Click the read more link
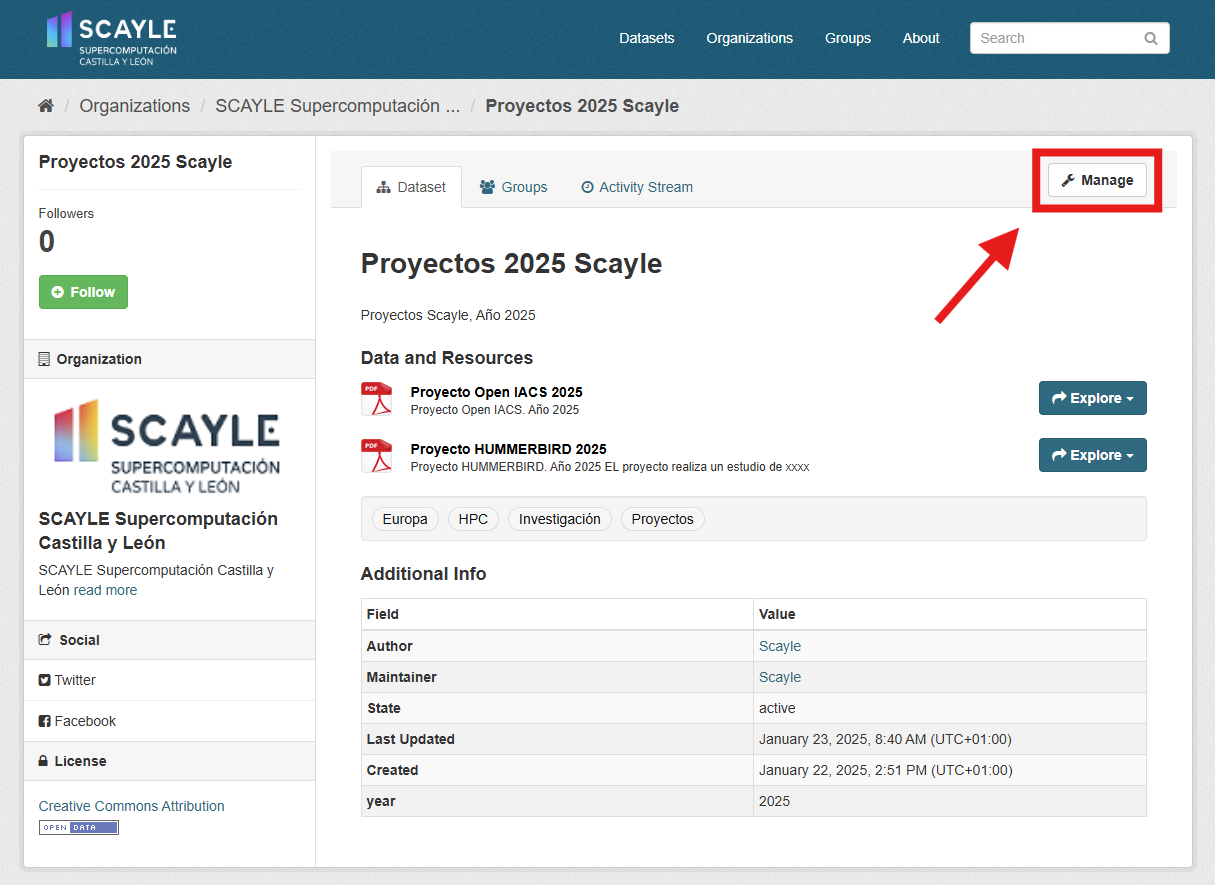The height and width of the screenshot is (885, 1215). [x=105, y=590]
